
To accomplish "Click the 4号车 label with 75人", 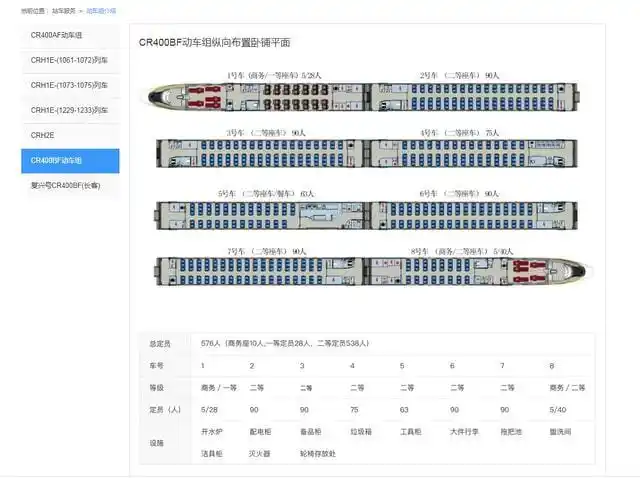I will (459, 133).
